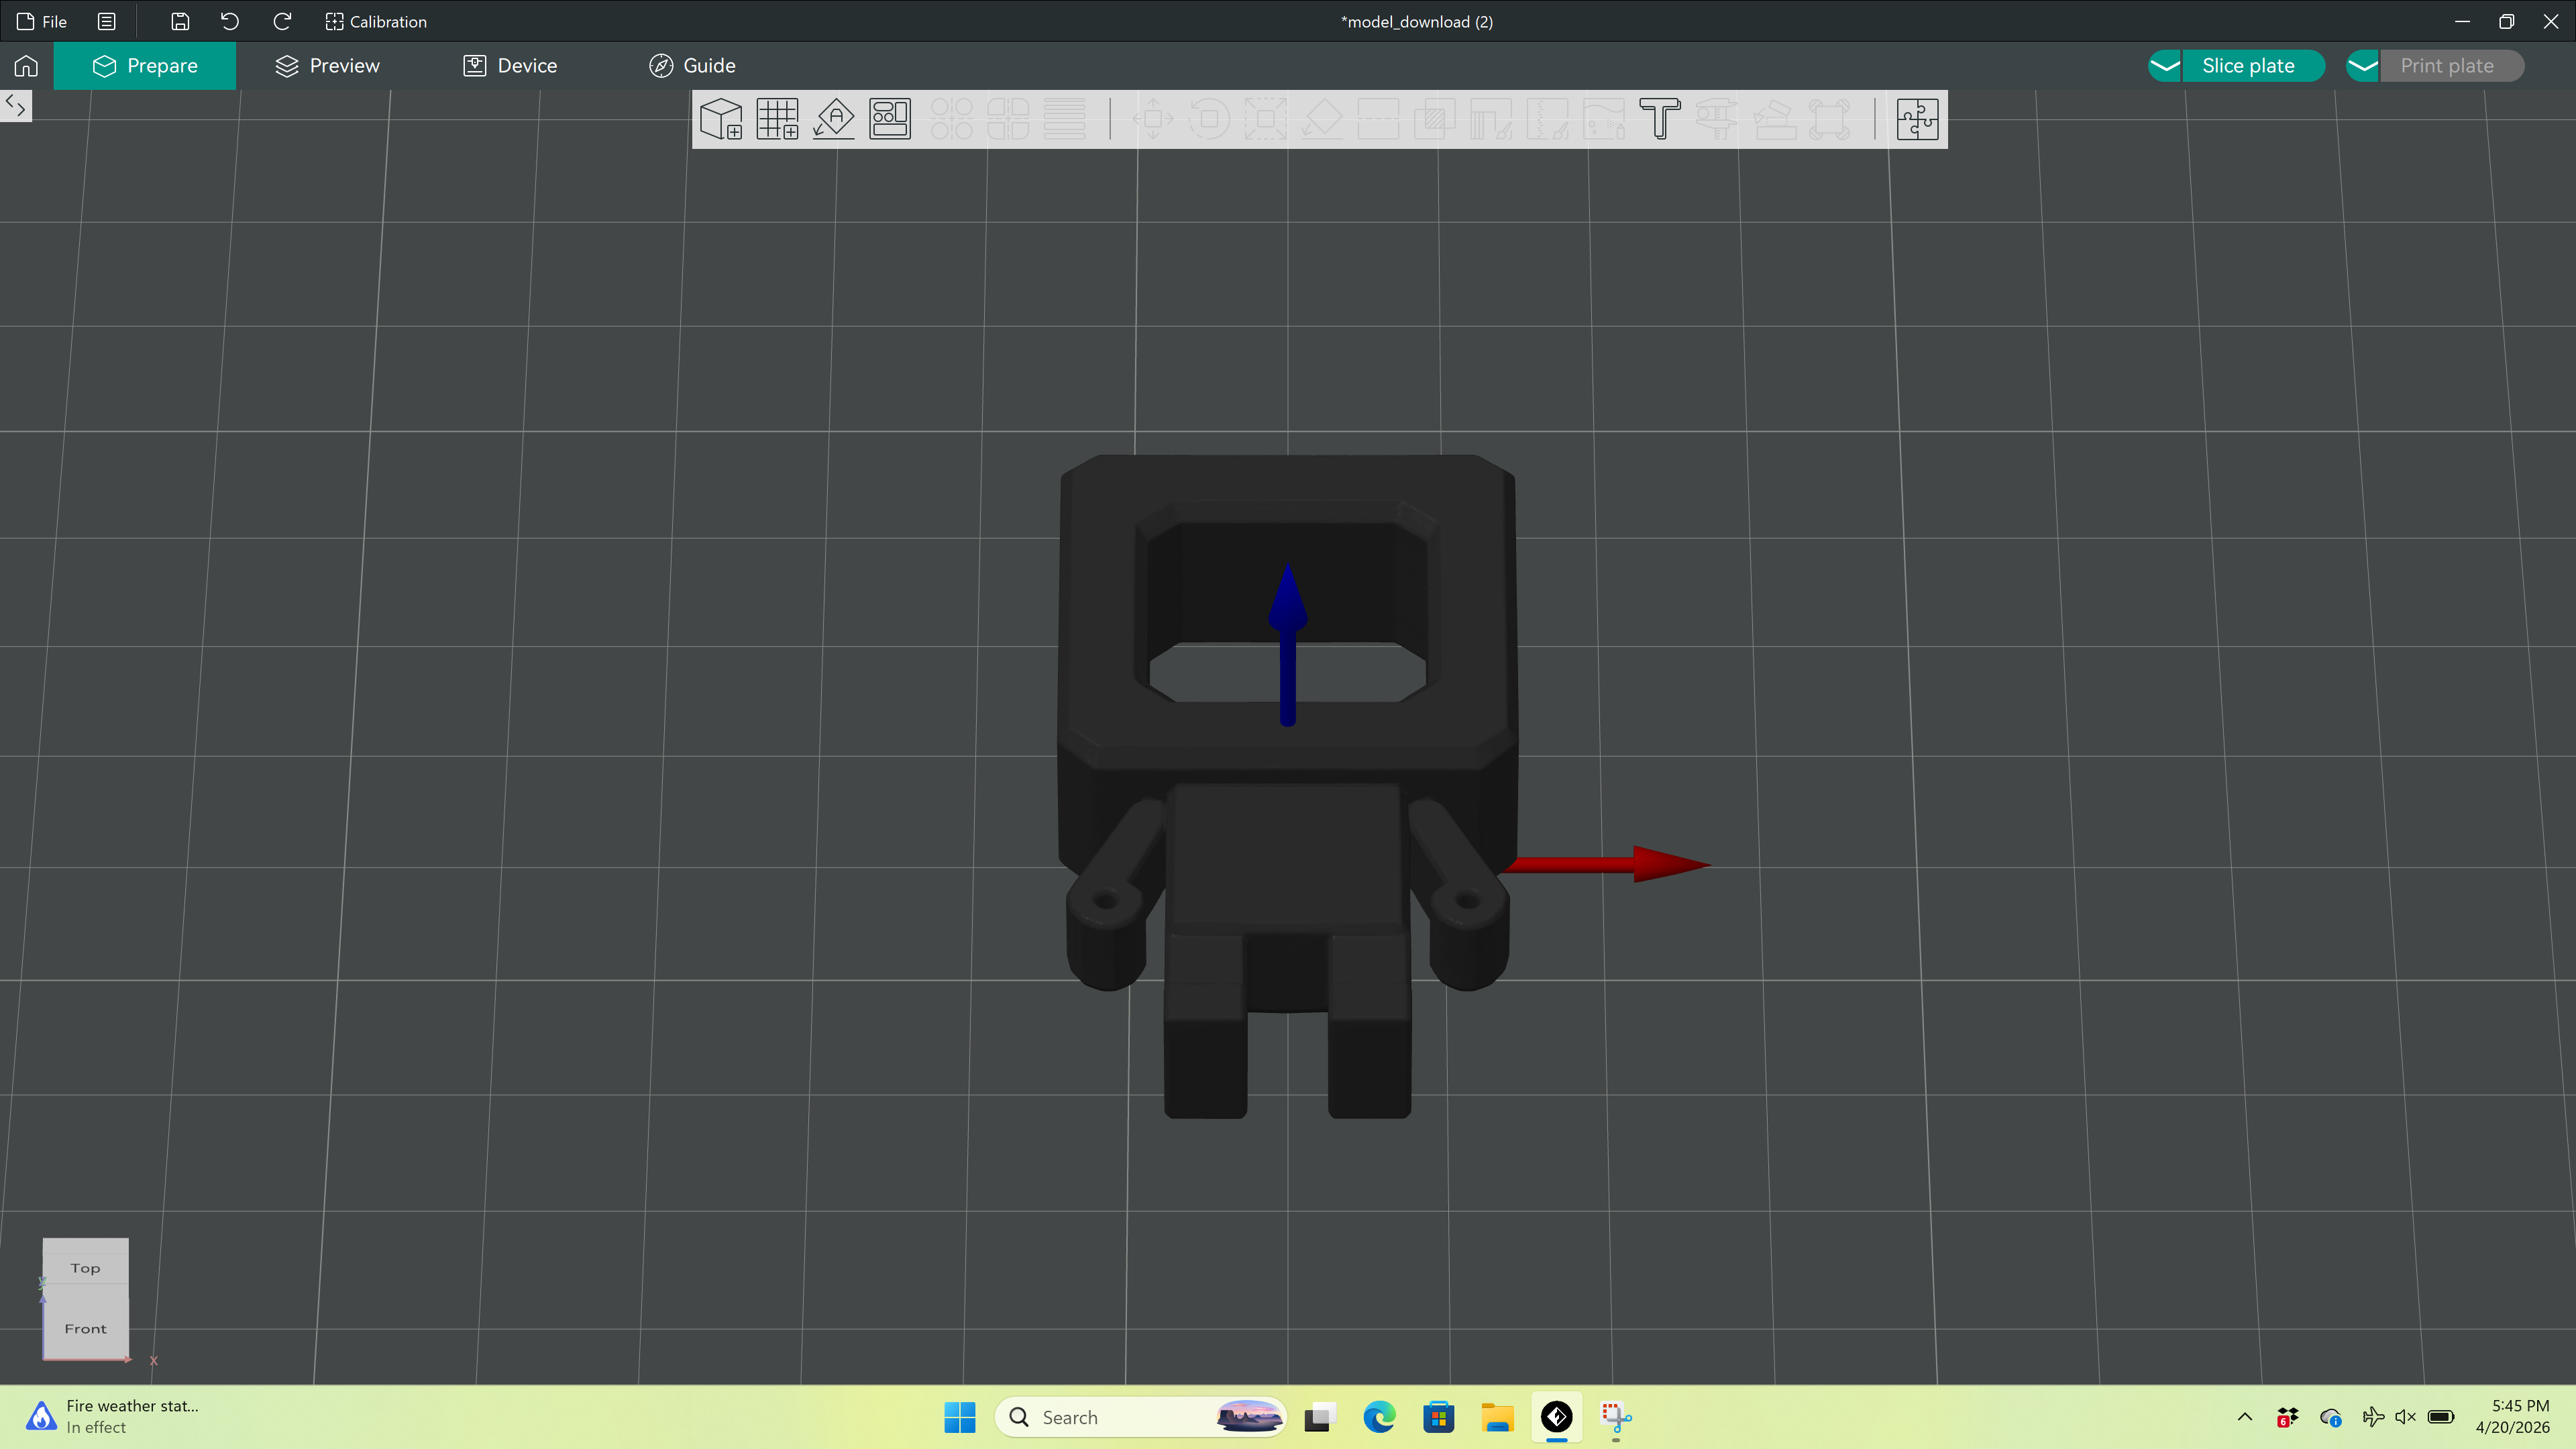Select the Seam painting tool

[x=1547, y=119]
